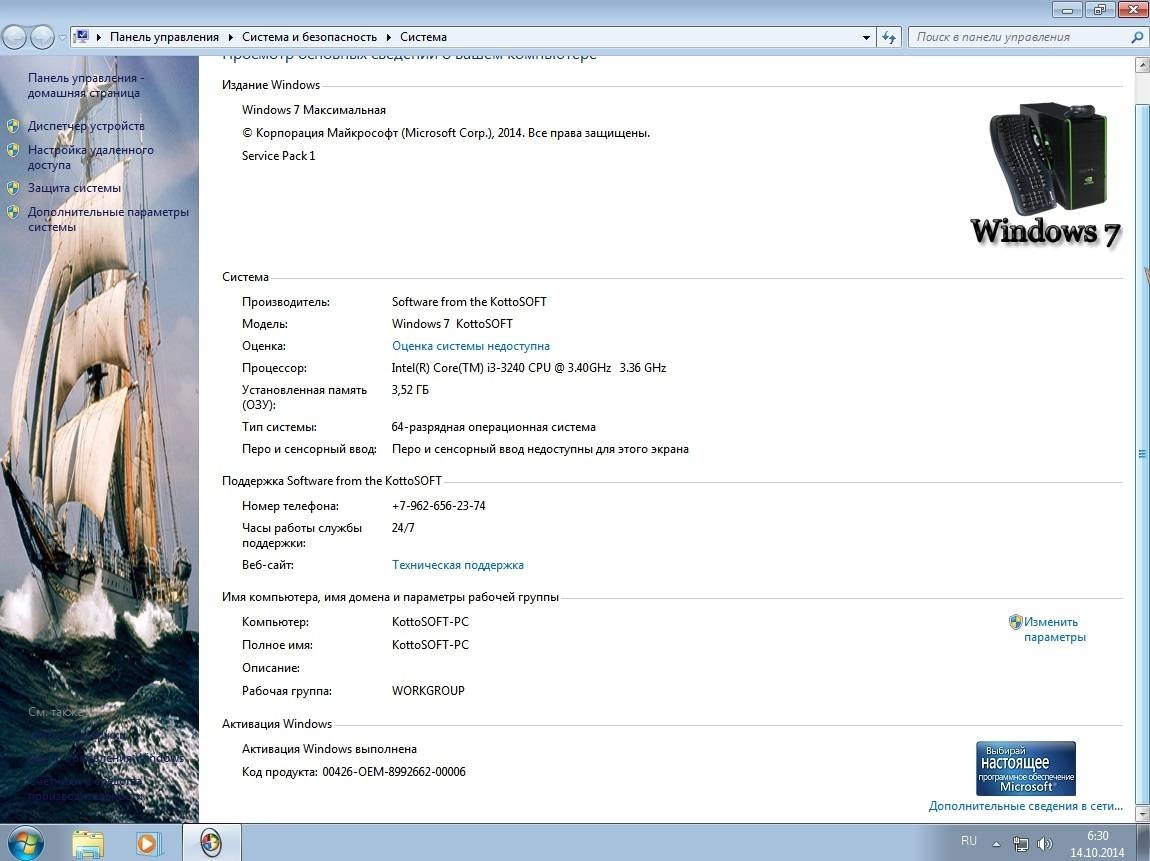The width and height of the screenshot is (1150, 861).
Task: Expand the arrow before Панель управления breadcrumb
Action: tap(98, 37)
